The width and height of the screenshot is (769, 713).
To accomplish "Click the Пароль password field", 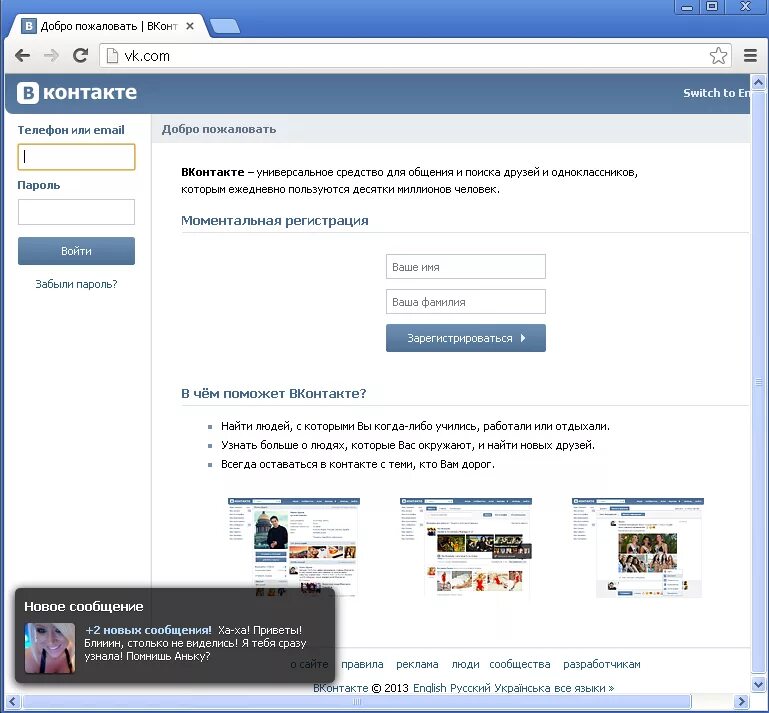I will click(x=77, y=212).
